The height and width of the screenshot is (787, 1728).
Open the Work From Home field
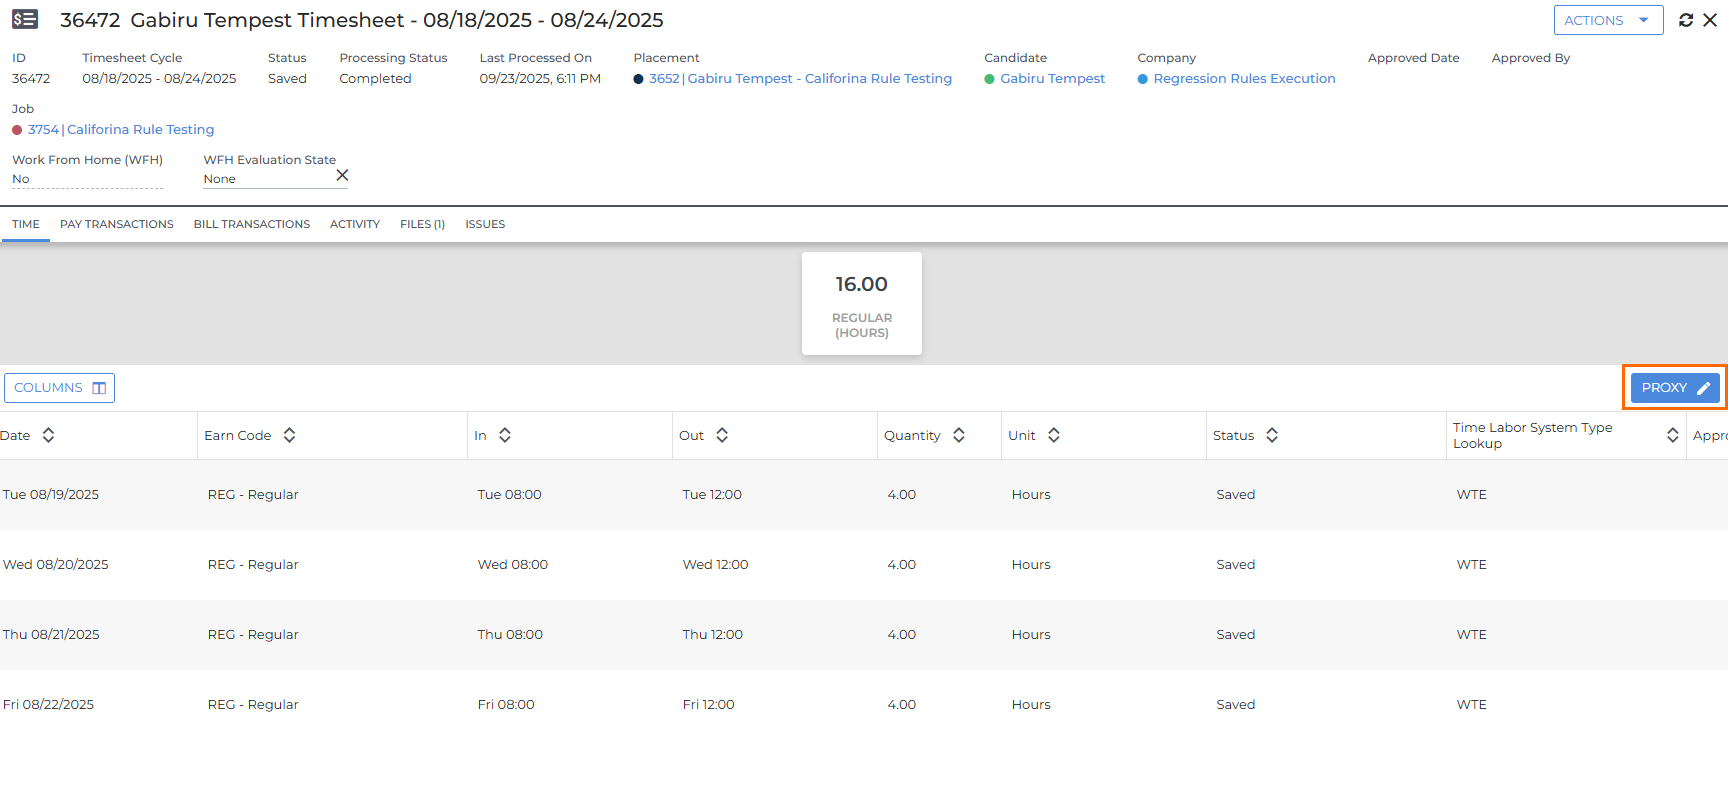(x=86, y=179)
